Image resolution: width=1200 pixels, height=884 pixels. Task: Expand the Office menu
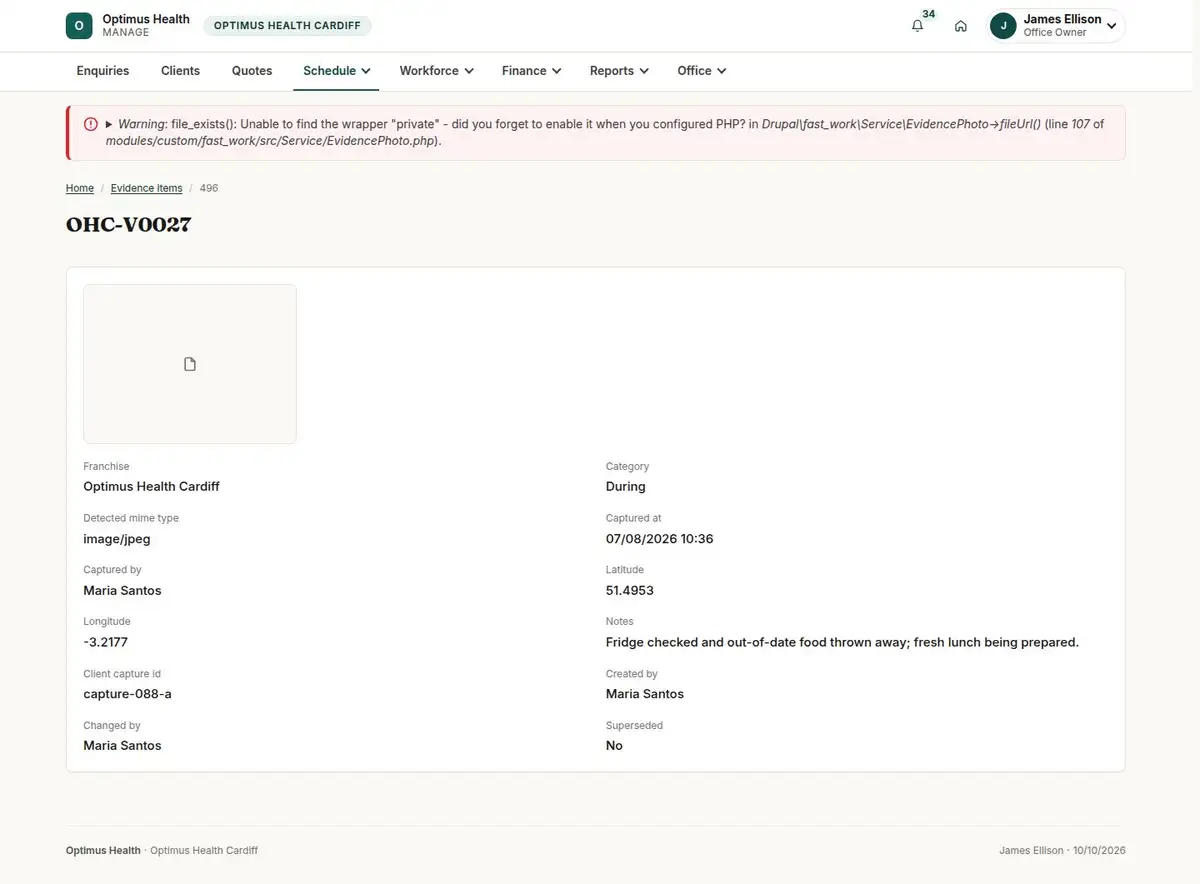point(701,71)
